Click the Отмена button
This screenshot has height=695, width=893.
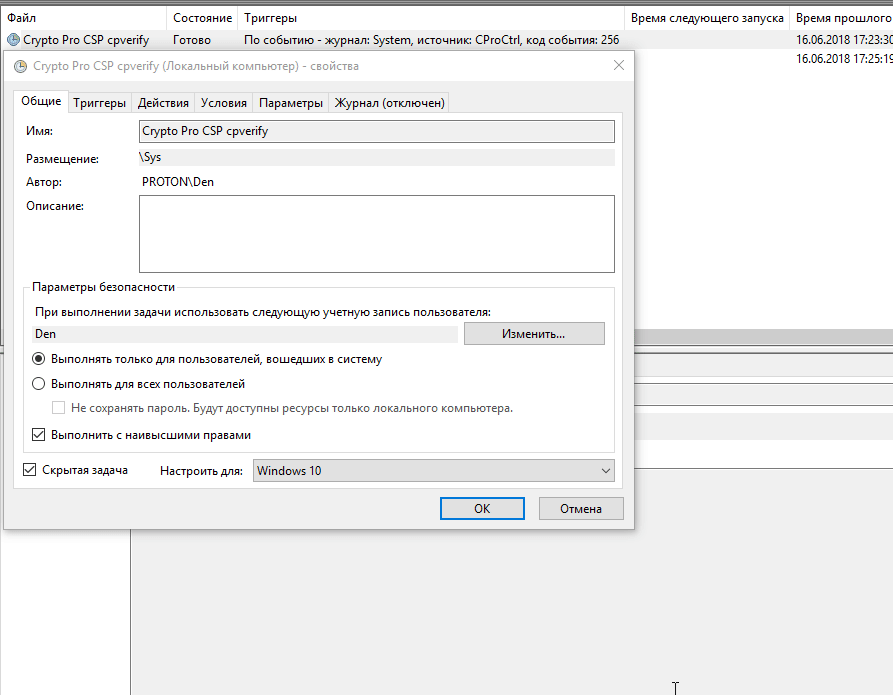(581, 509)
